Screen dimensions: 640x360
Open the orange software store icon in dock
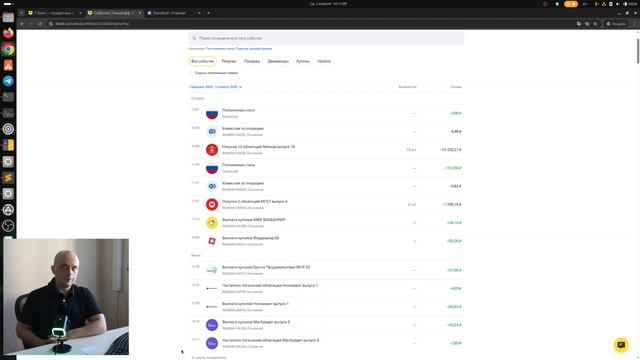coord(8,65)
